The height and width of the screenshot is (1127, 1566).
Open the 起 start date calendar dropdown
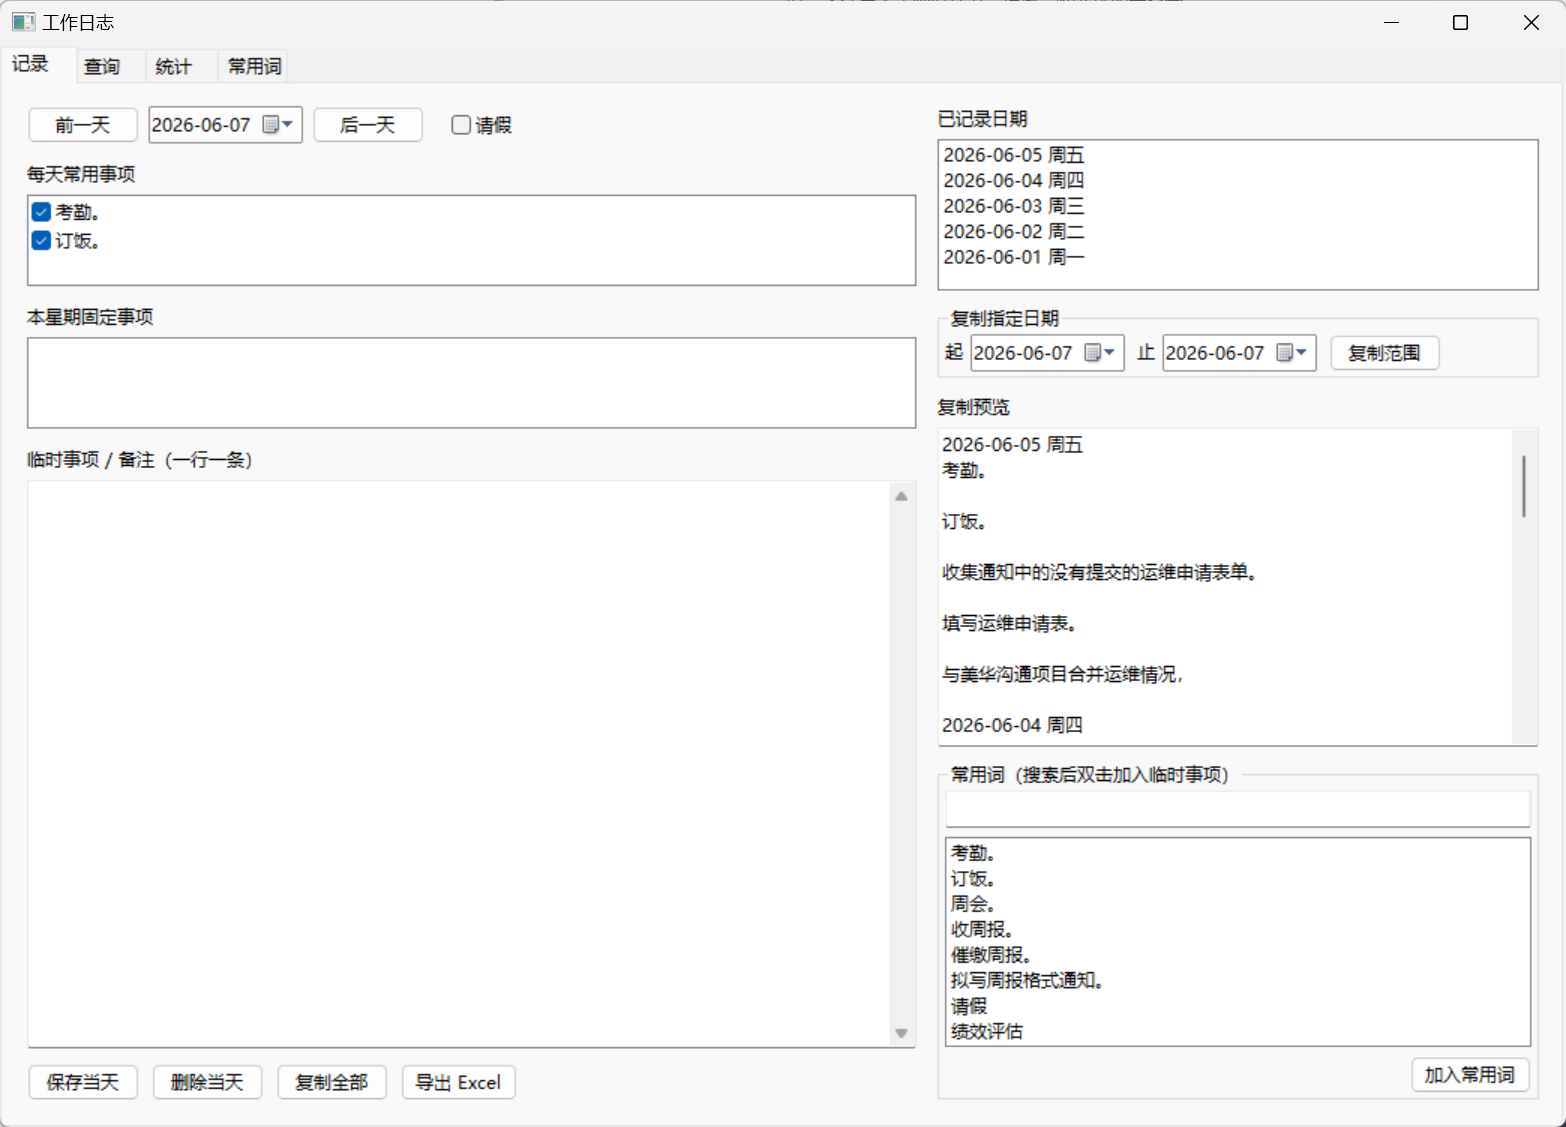(x=1100, y=353)
